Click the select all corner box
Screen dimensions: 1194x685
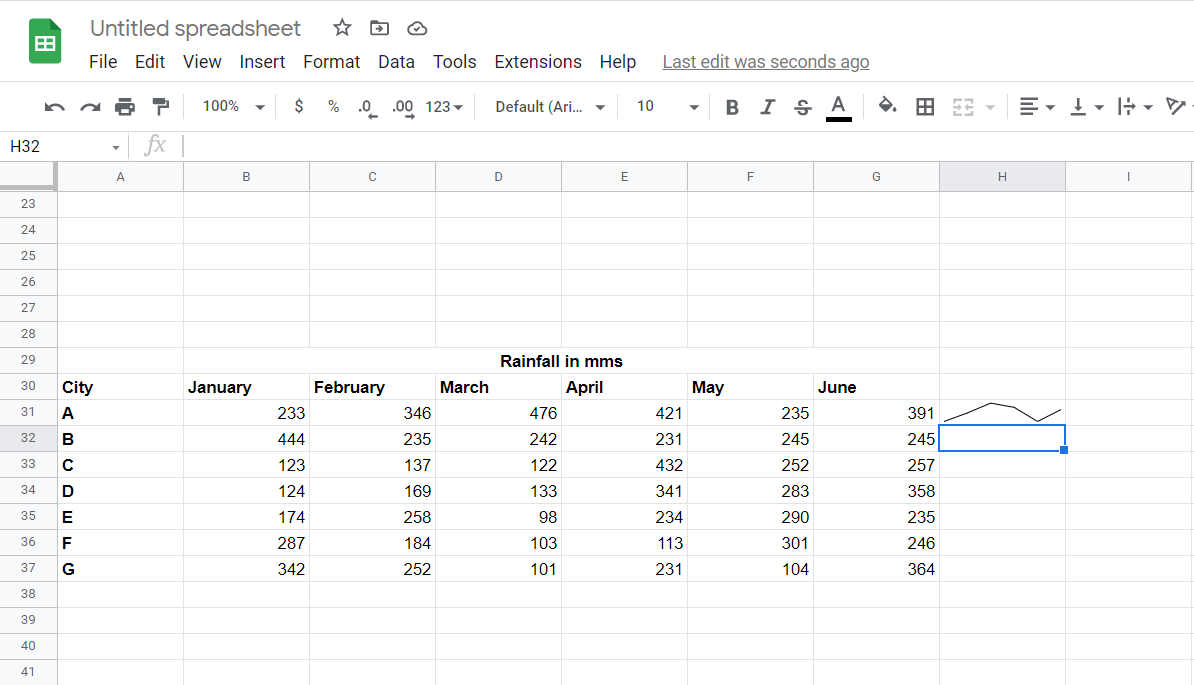pos(28,176)
